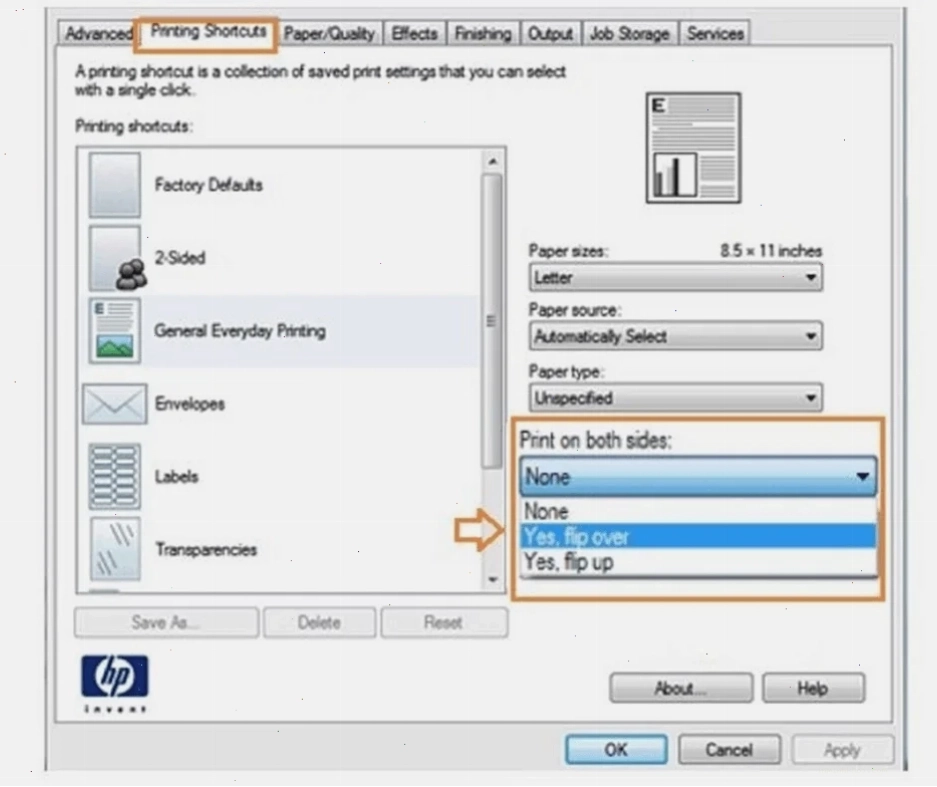Select the 'Yes, flip over' option
This screenshot has width=937, height=787.
(x=698, y=537)
